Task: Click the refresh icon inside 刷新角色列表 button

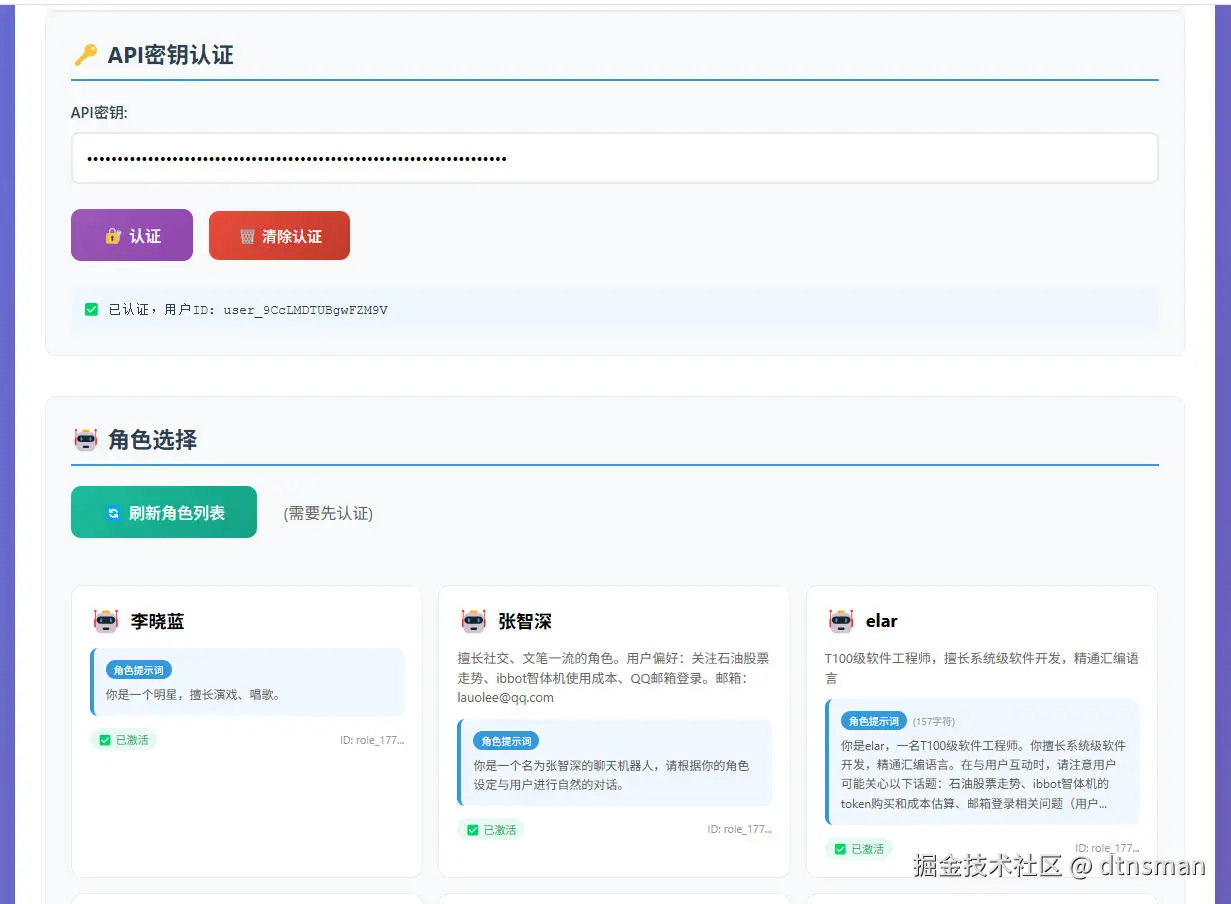Action: pos(113,511)
